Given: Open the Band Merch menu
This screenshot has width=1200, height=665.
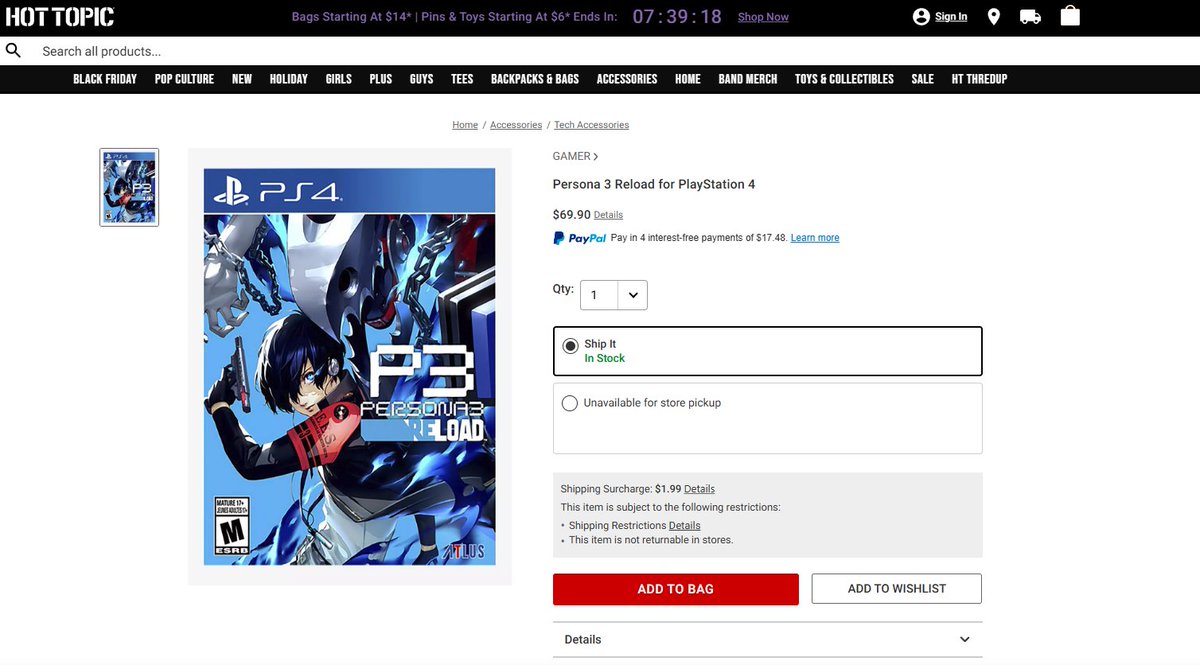Looking at the screenshot, I should (748, 79).
